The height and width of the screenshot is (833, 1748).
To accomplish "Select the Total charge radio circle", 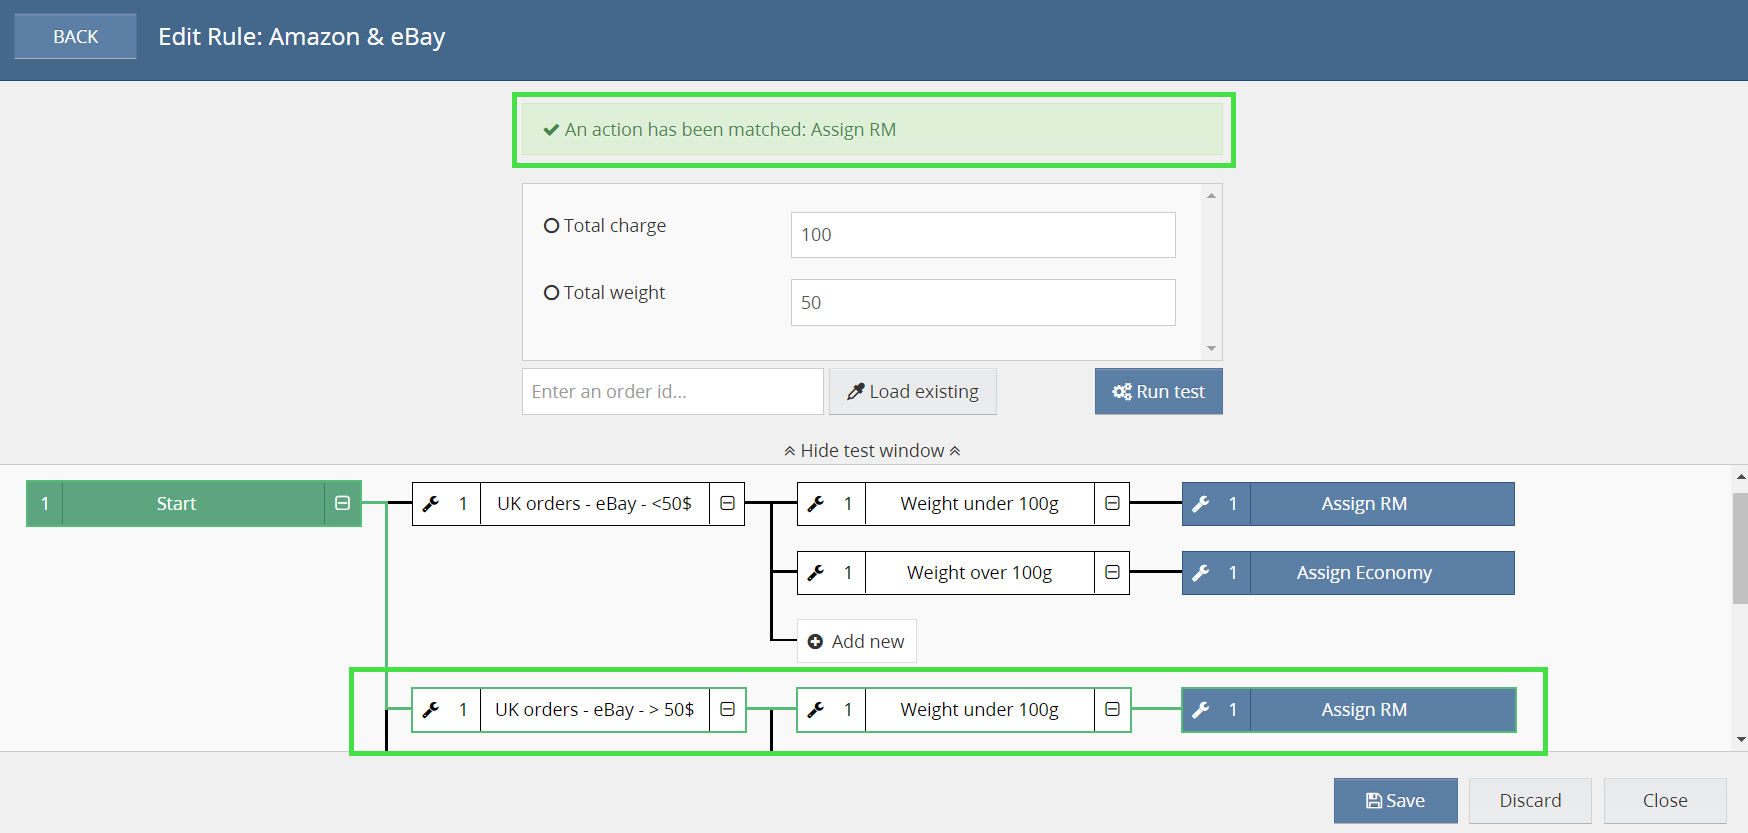I will (x=551, y=226).
